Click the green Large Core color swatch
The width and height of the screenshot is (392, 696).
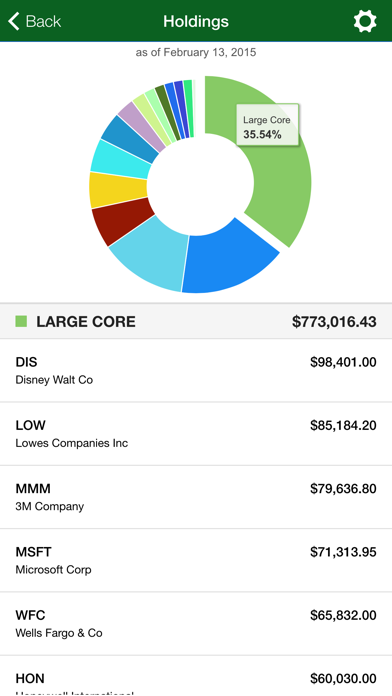point(21,321)
